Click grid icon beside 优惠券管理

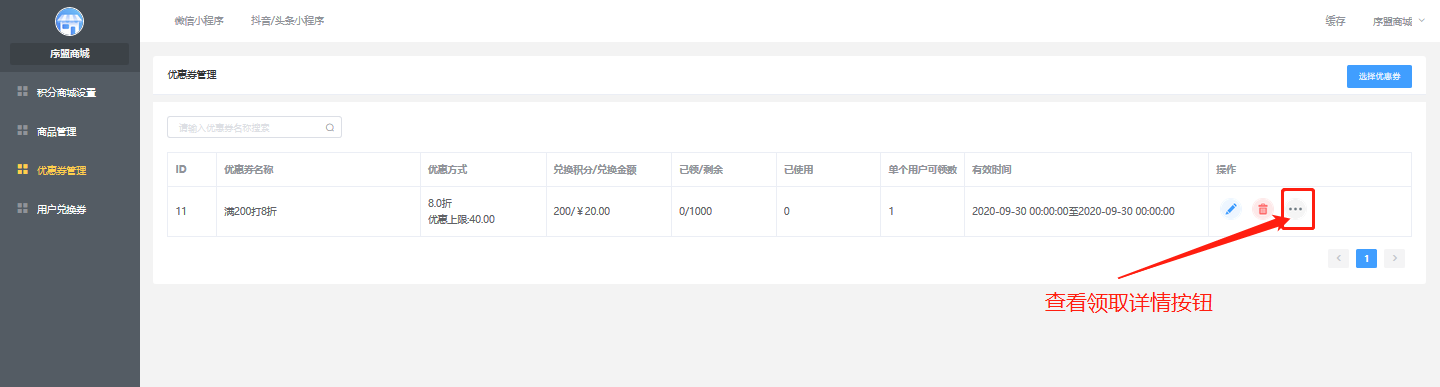coord(23,170)
